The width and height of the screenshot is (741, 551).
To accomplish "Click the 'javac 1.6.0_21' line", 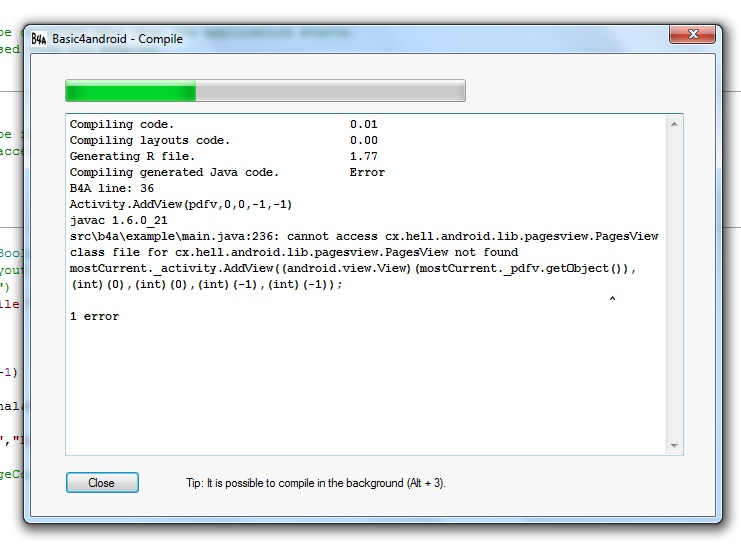I will [119, 221].
